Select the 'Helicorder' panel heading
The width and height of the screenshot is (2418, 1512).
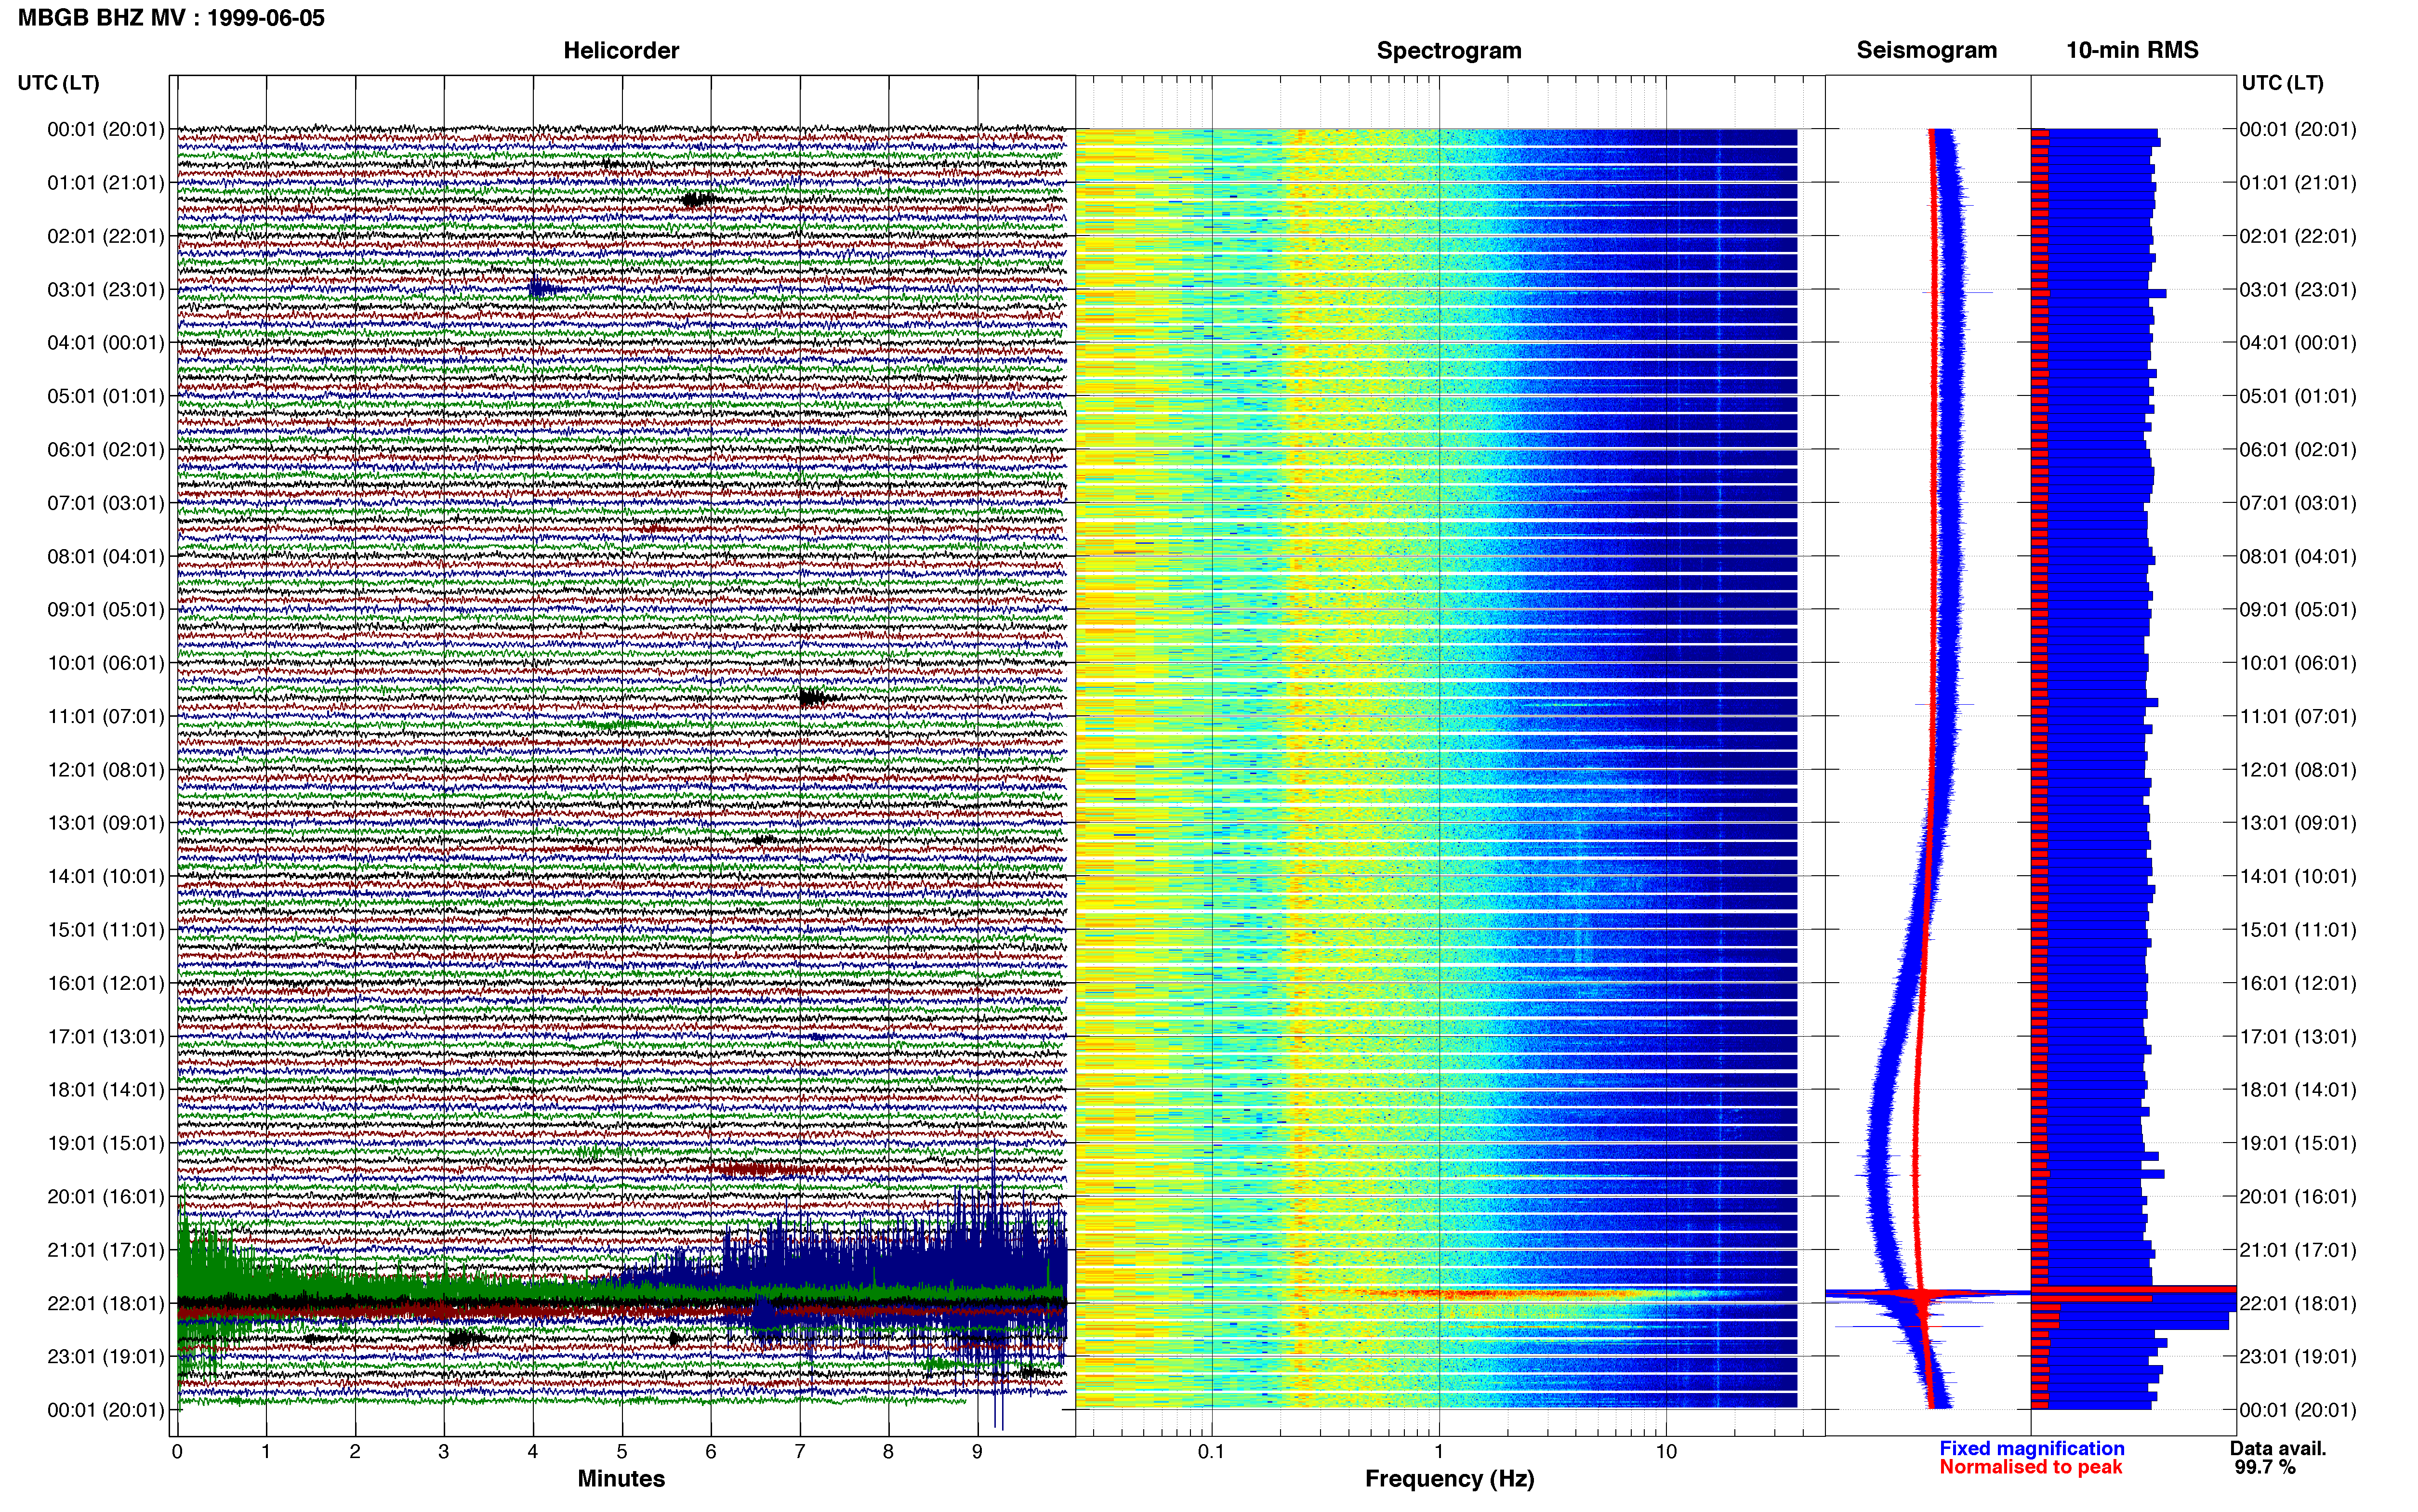click(621, 50)
